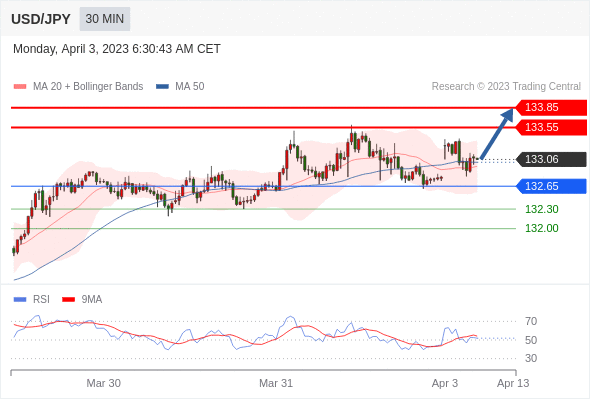Click the RSI 50 axis label
590x400 pixels.
[x=531, y=340]
